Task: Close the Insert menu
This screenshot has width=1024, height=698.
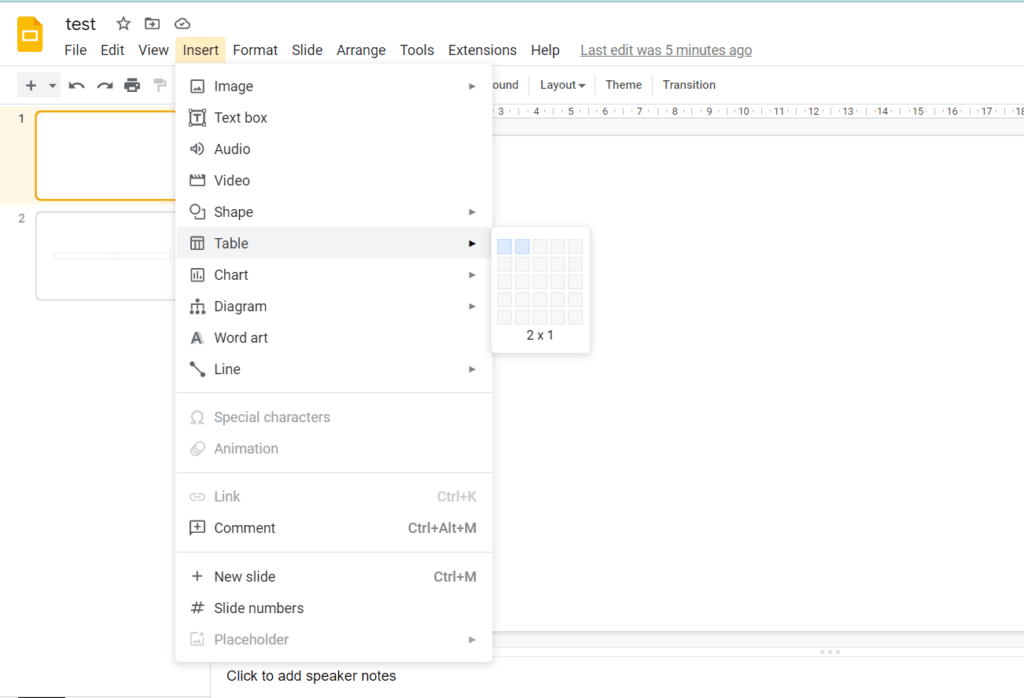Action: 200,50
